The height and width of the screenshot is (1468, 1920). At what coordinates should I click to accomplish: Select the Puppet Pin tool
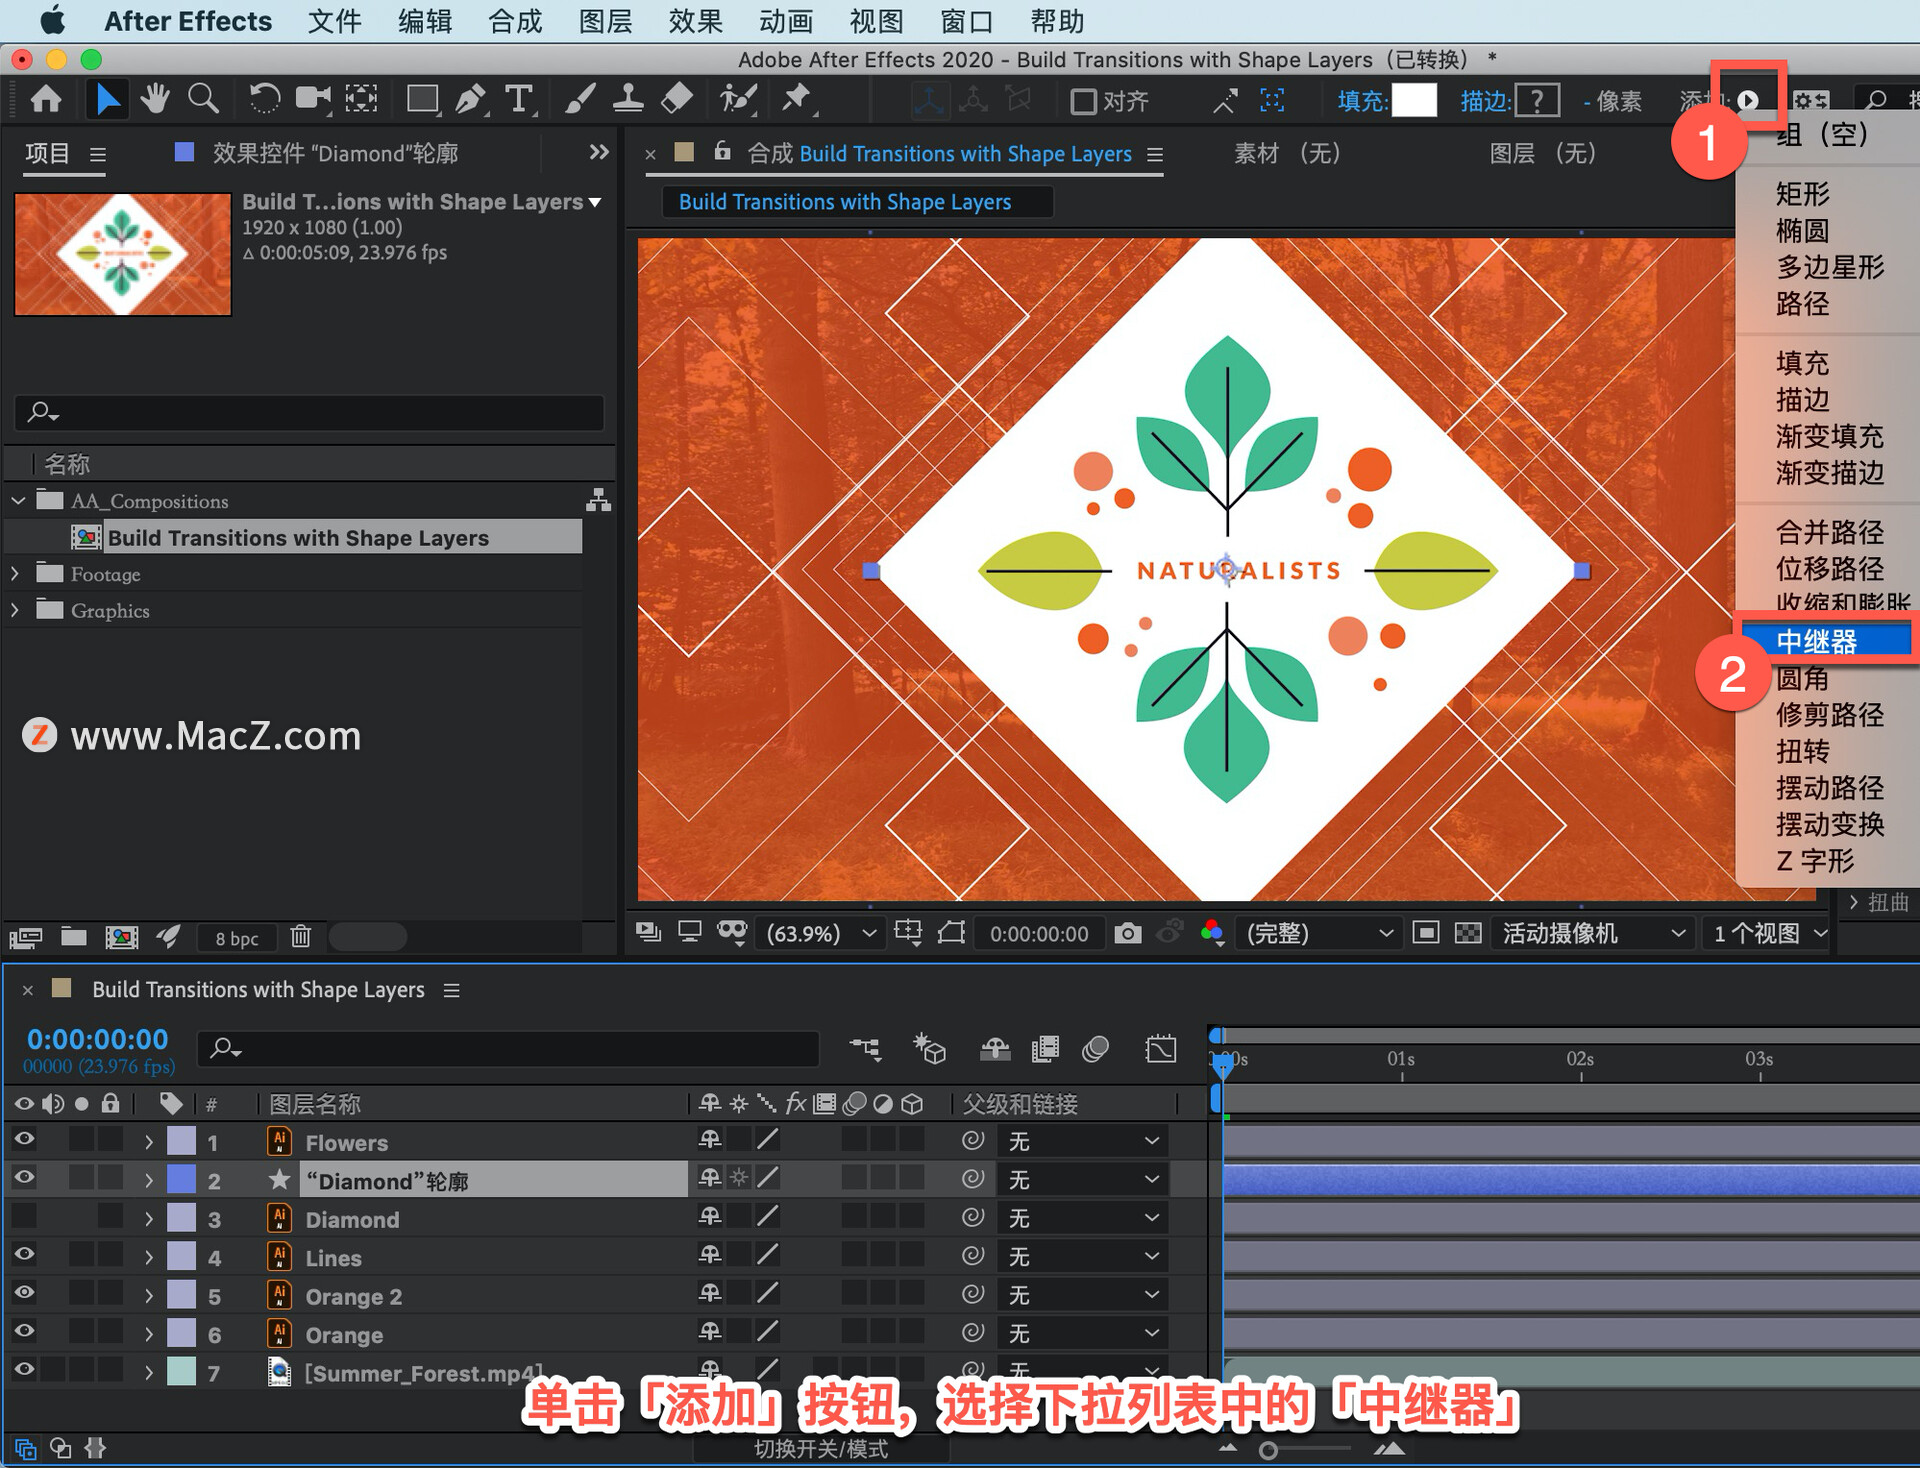(x=797, y=99)
